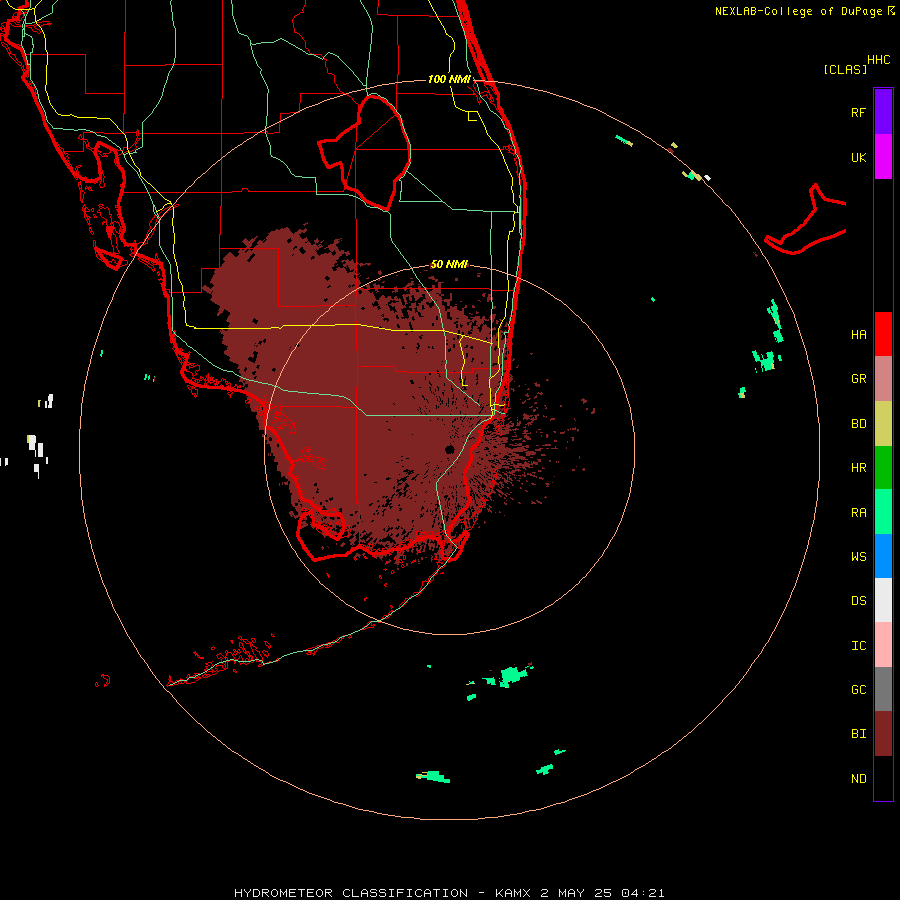Viewport: 900px width, 900px height.
Task: Click the 'HA' legend label
Action: (858, 335)
